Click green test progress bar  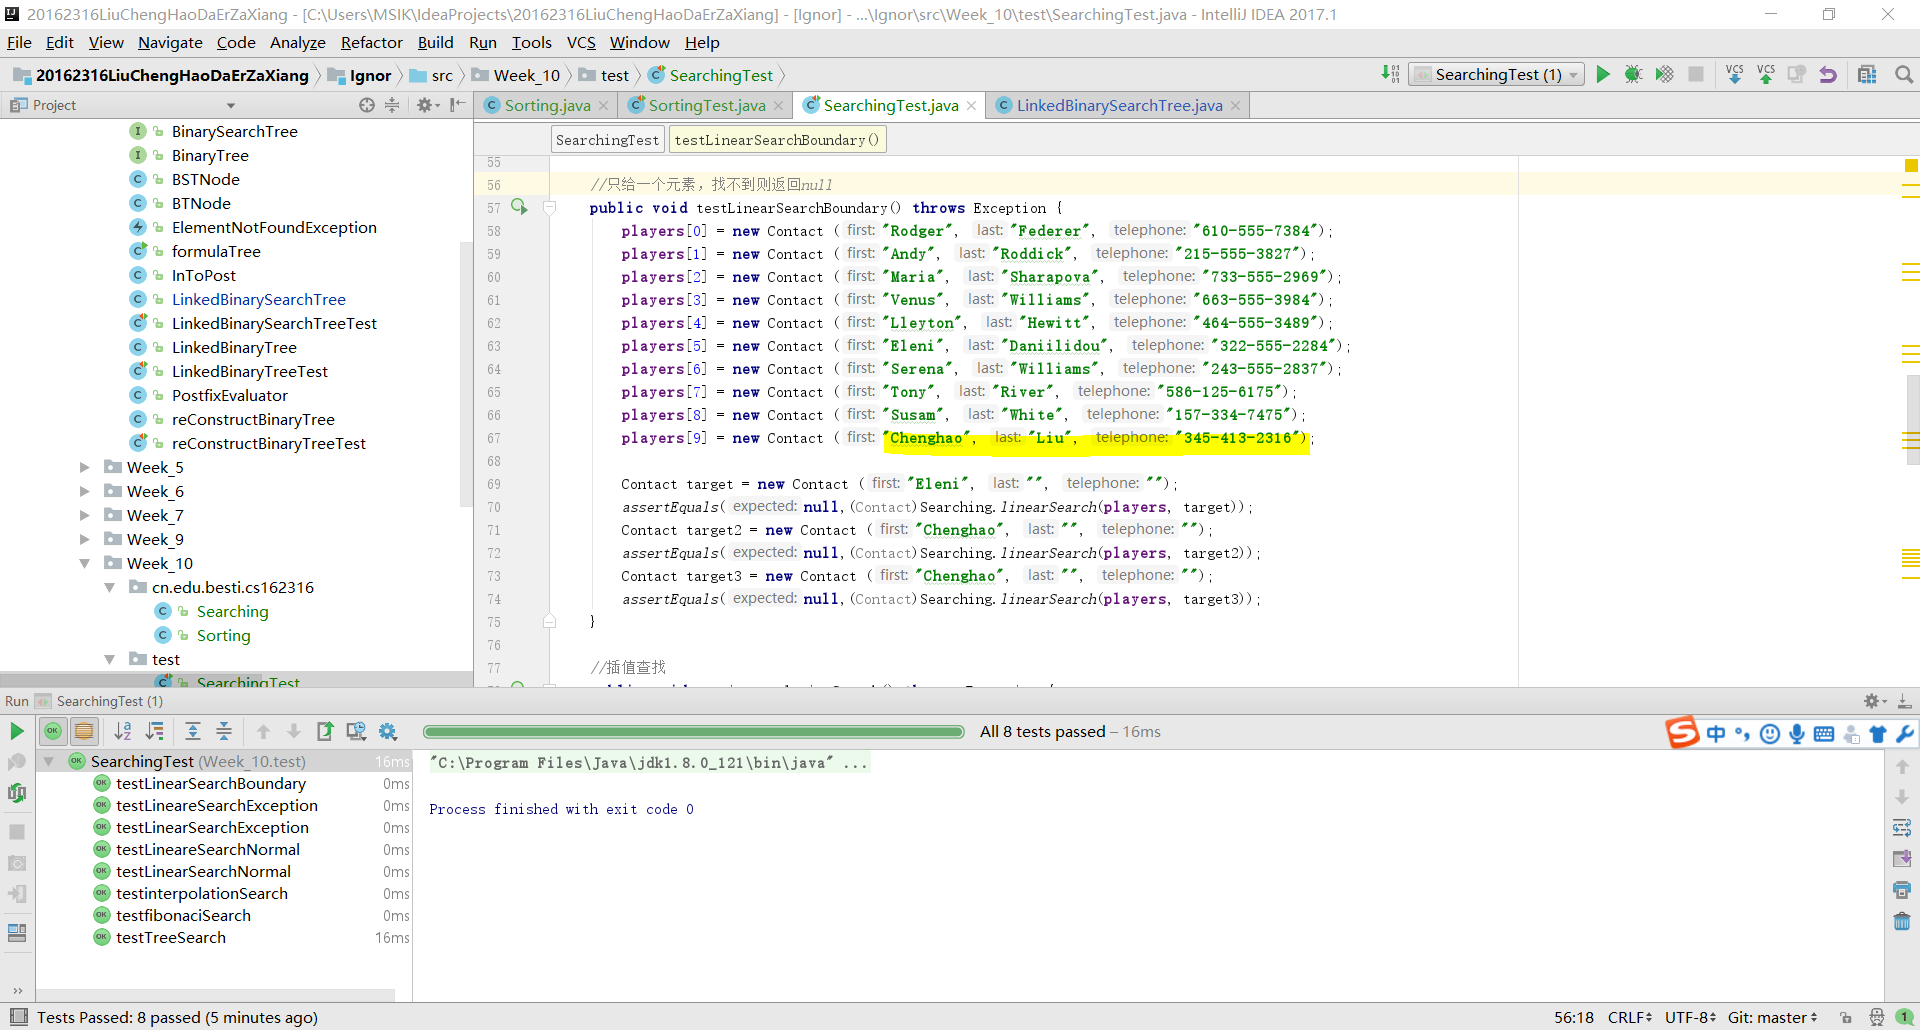coord(693,732)
